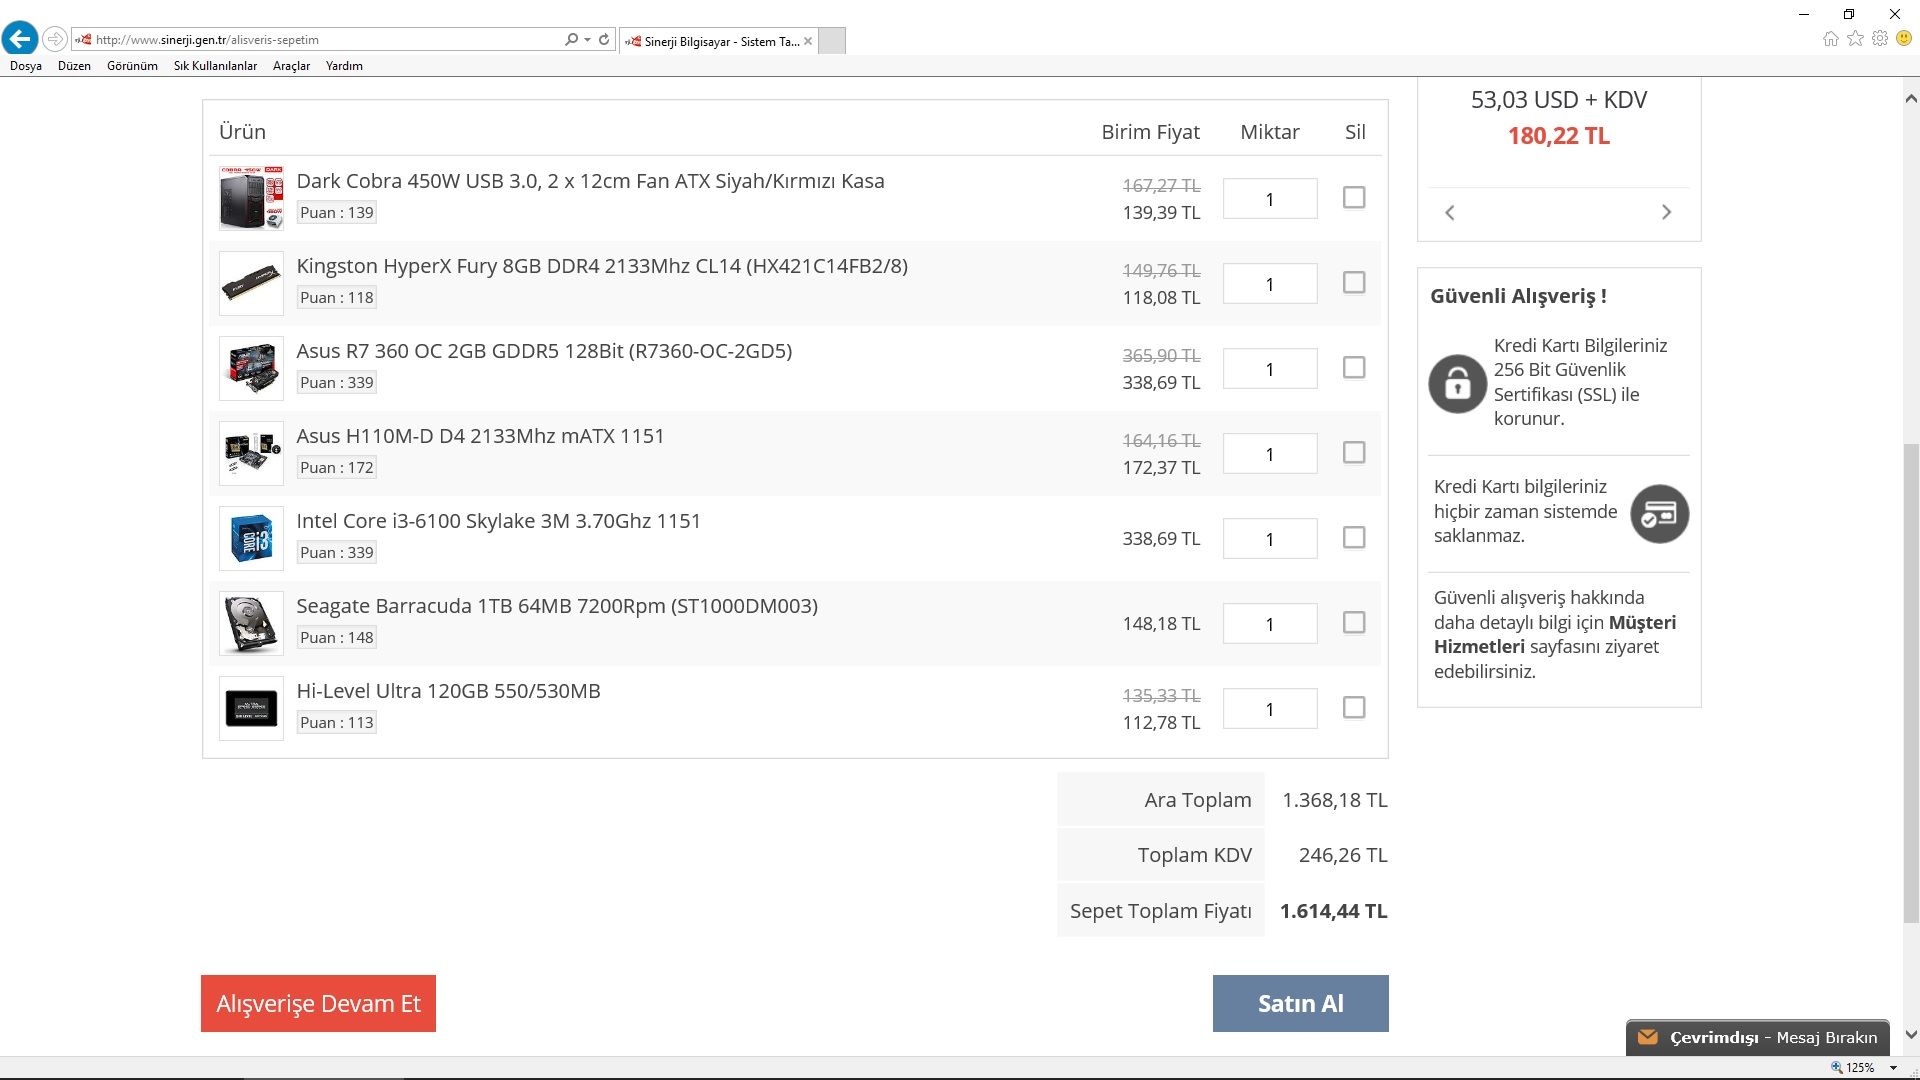Click next arrow in product carousel
The image size is (1920, 1080).
click(1666, 212)
